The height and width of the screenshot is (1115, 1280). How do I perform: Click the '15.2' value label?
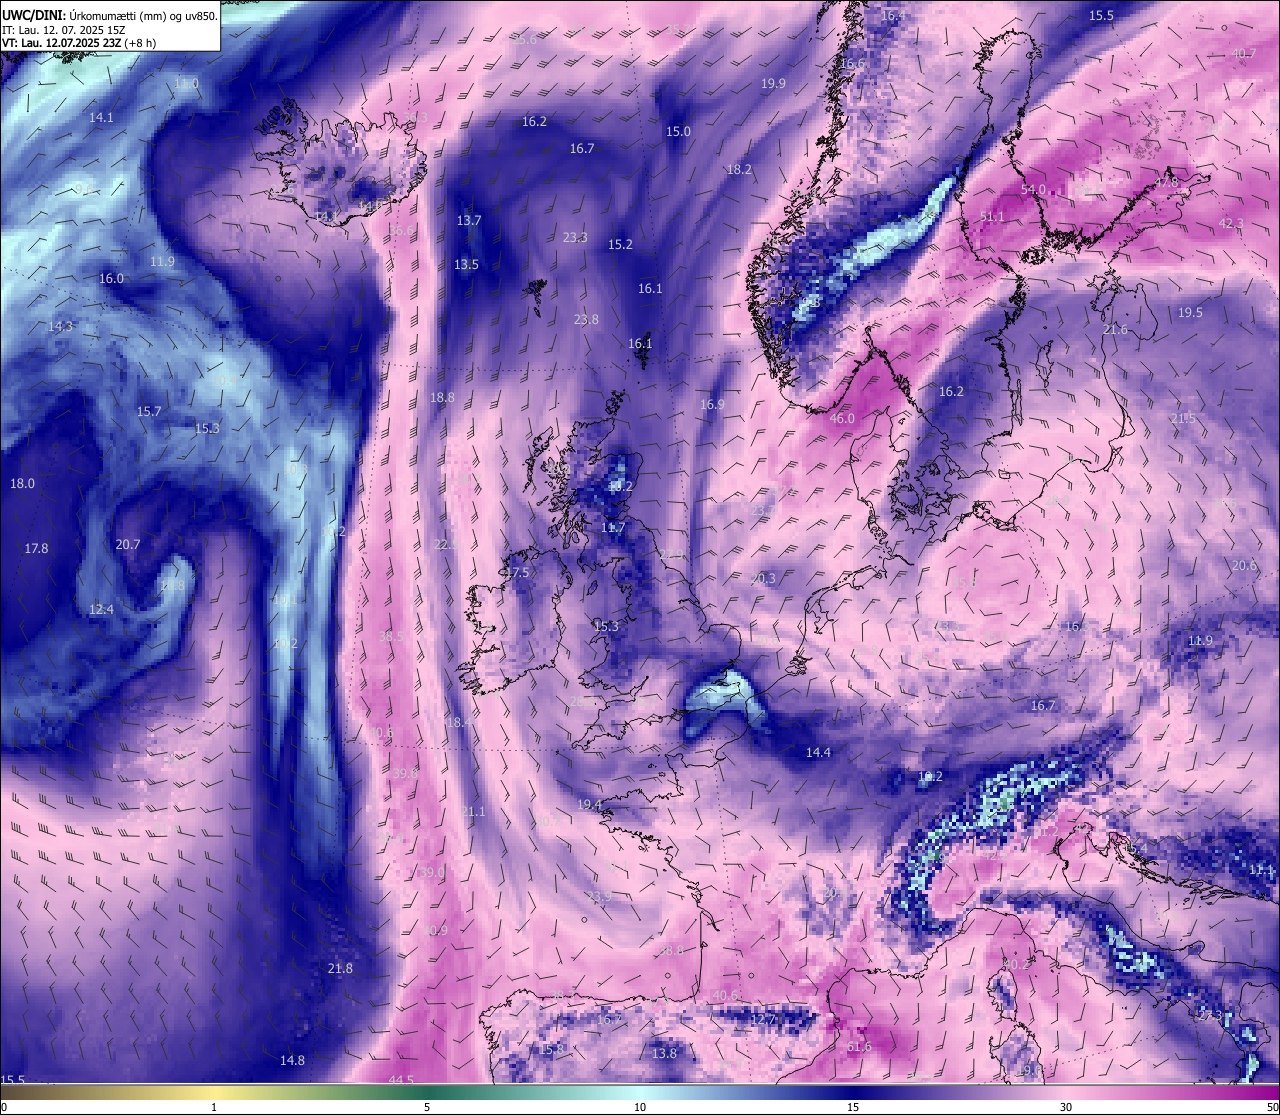coord(620,245)
